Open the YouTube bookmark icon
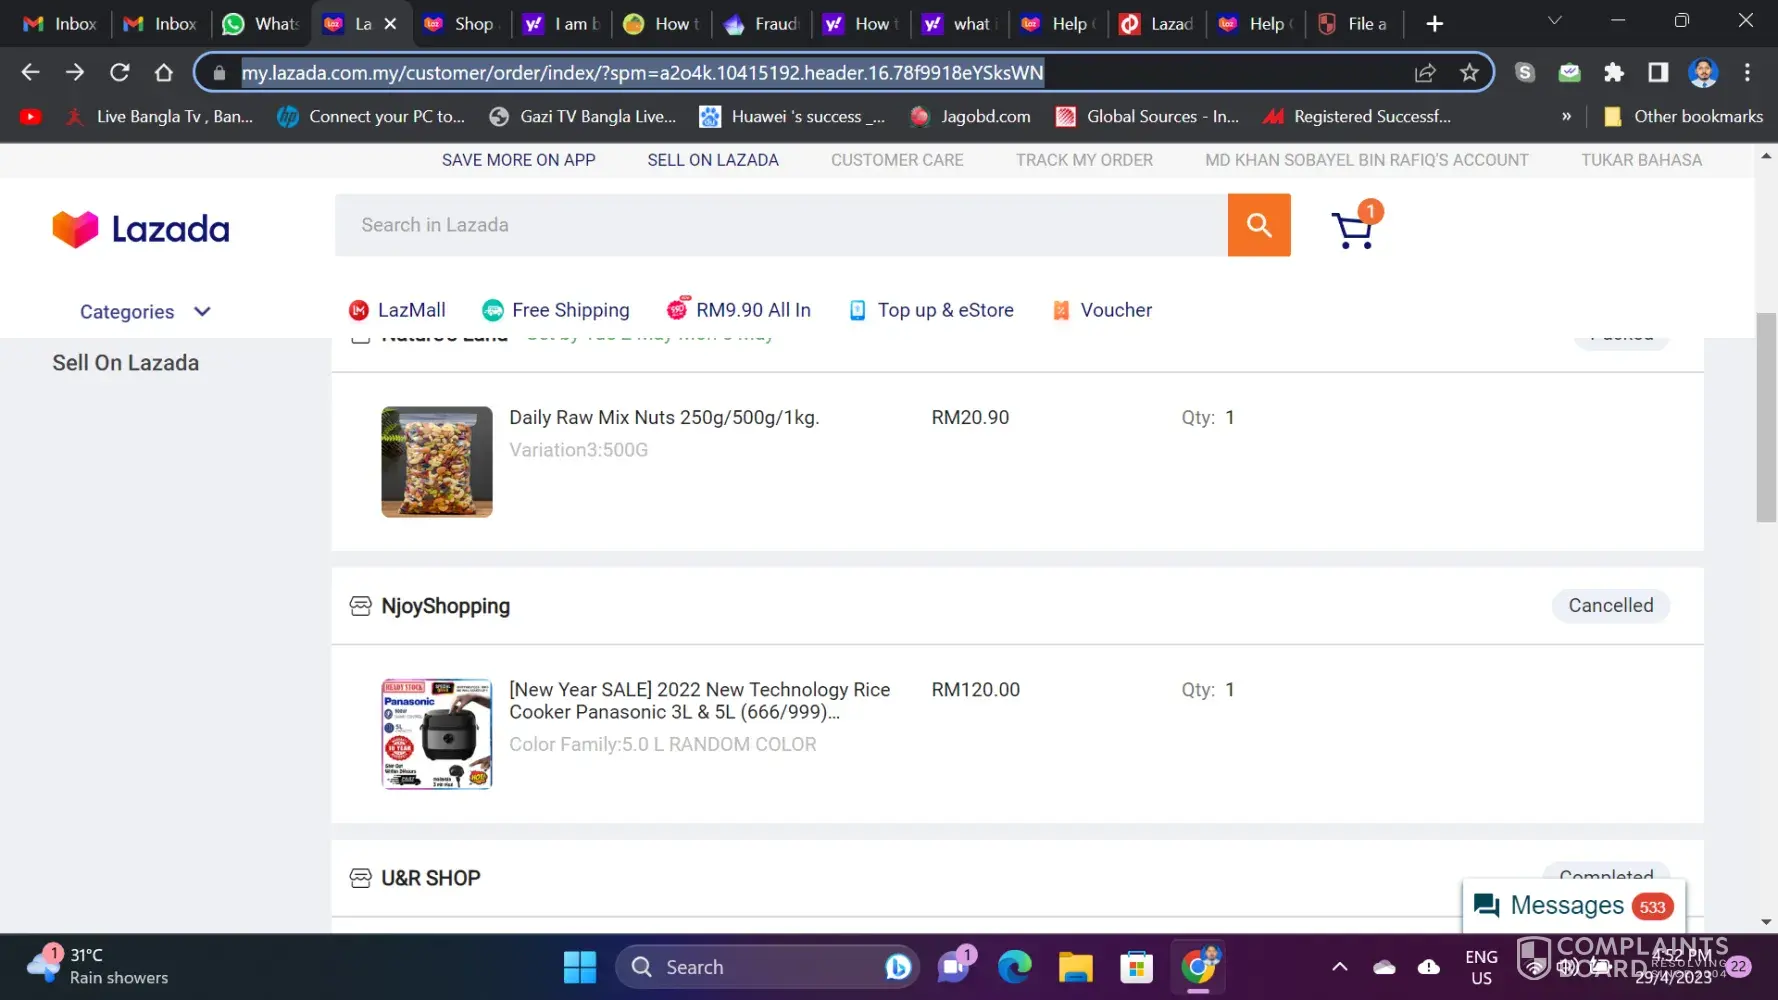The width and height of the screenshot is (1778, 1000). coord(31,117)
